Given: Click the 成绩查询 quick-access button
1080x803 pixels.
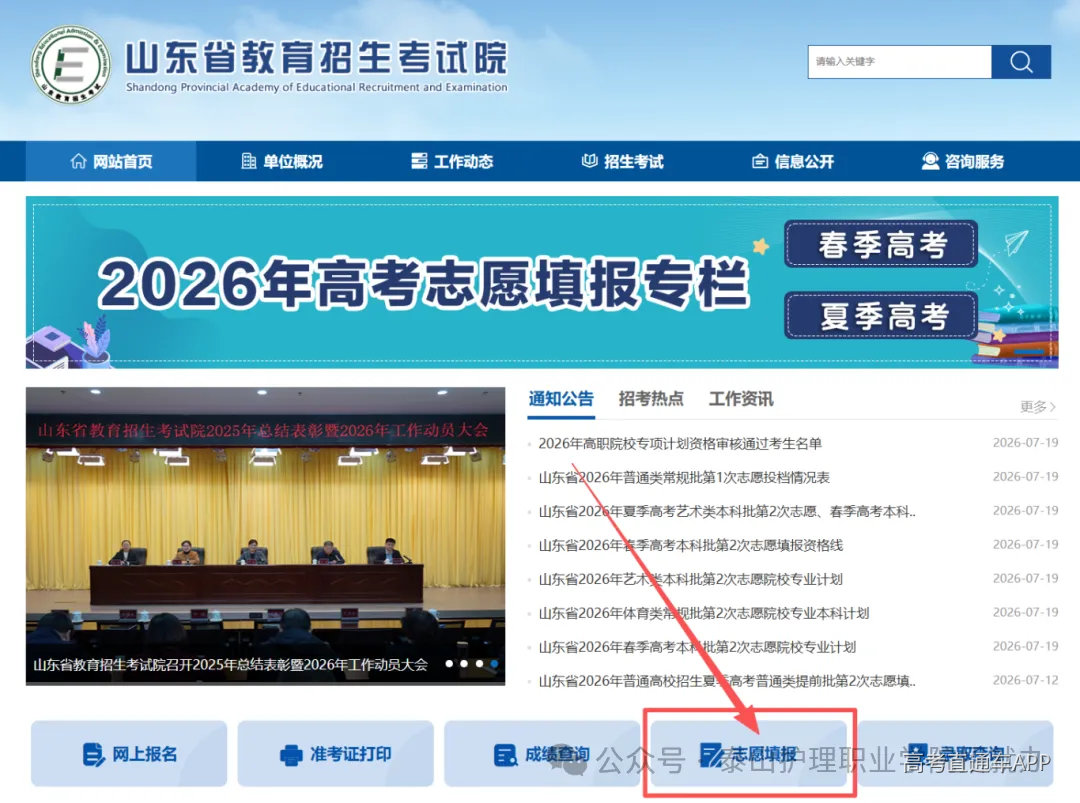Looking at the screenshot, I should coord(542,754).
